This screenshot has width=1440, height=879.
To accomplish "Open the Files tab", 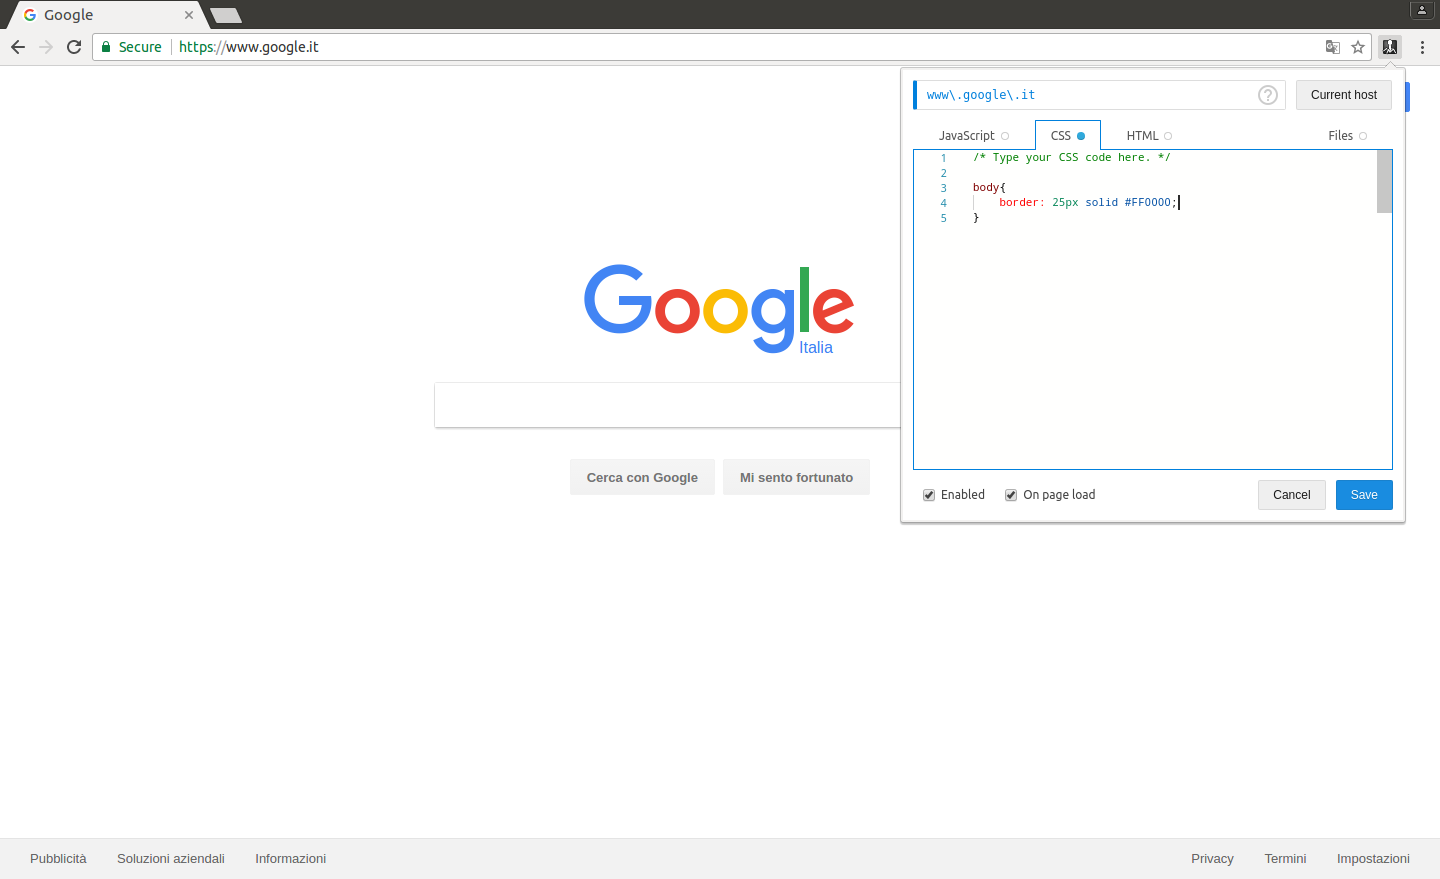I will [x=1347, y=135].
